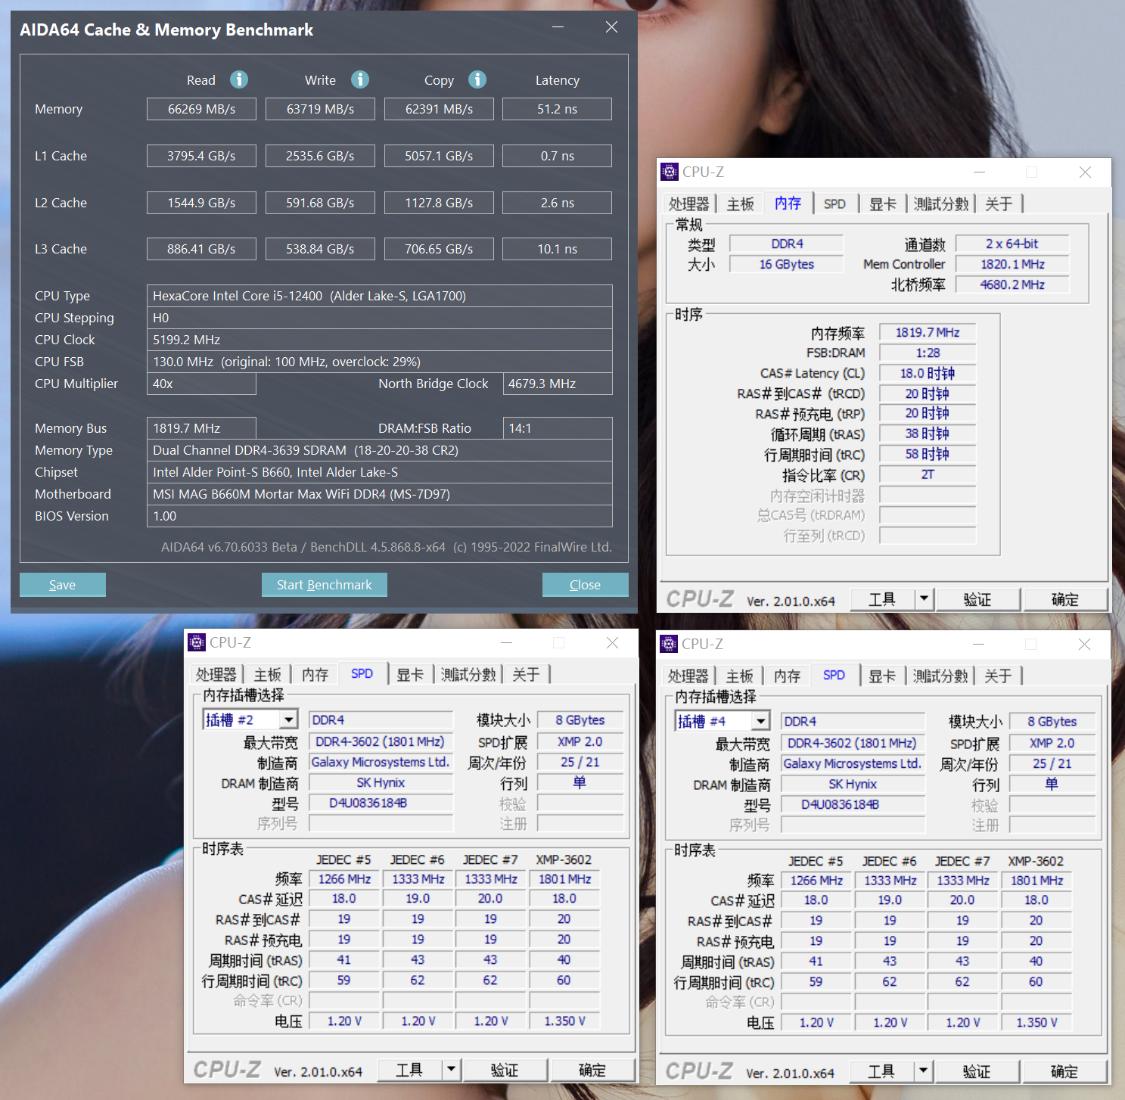Click the CPU-Z title bar icon of top-right window
Screen dimensions: 1125x1100
[668, 172]
